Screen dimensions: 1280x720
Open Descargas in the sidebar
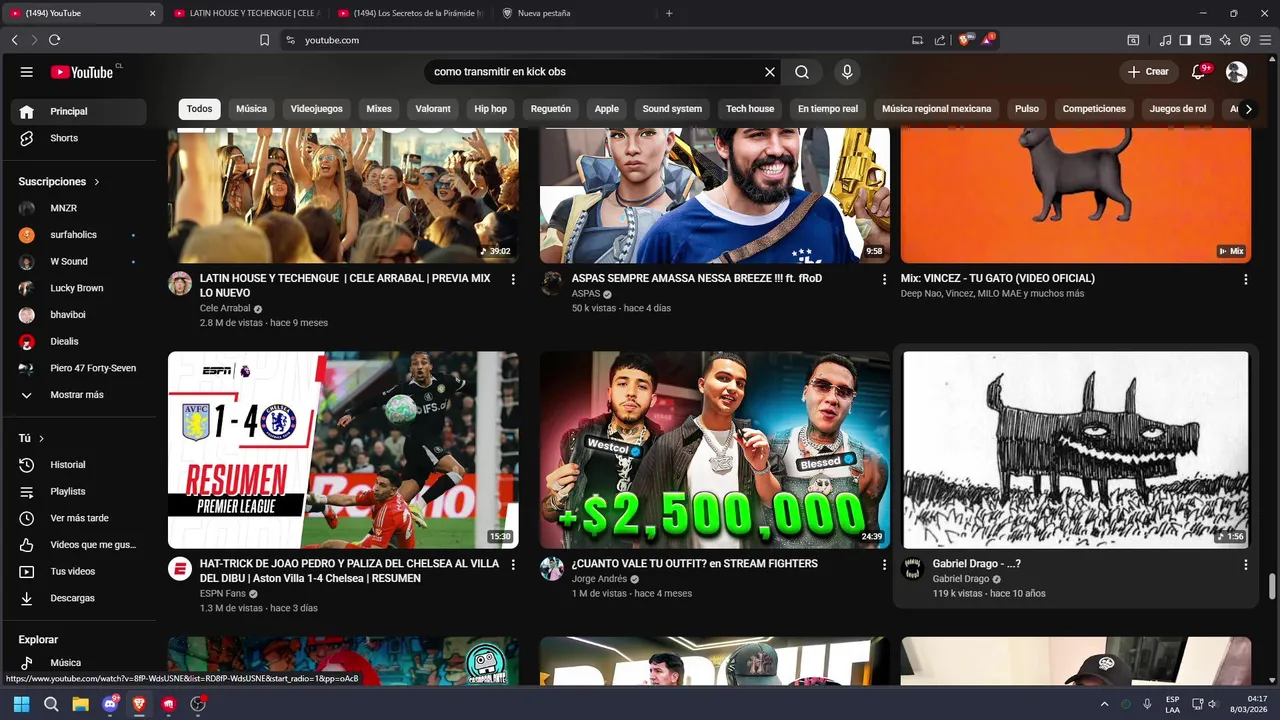click(78, 598)
